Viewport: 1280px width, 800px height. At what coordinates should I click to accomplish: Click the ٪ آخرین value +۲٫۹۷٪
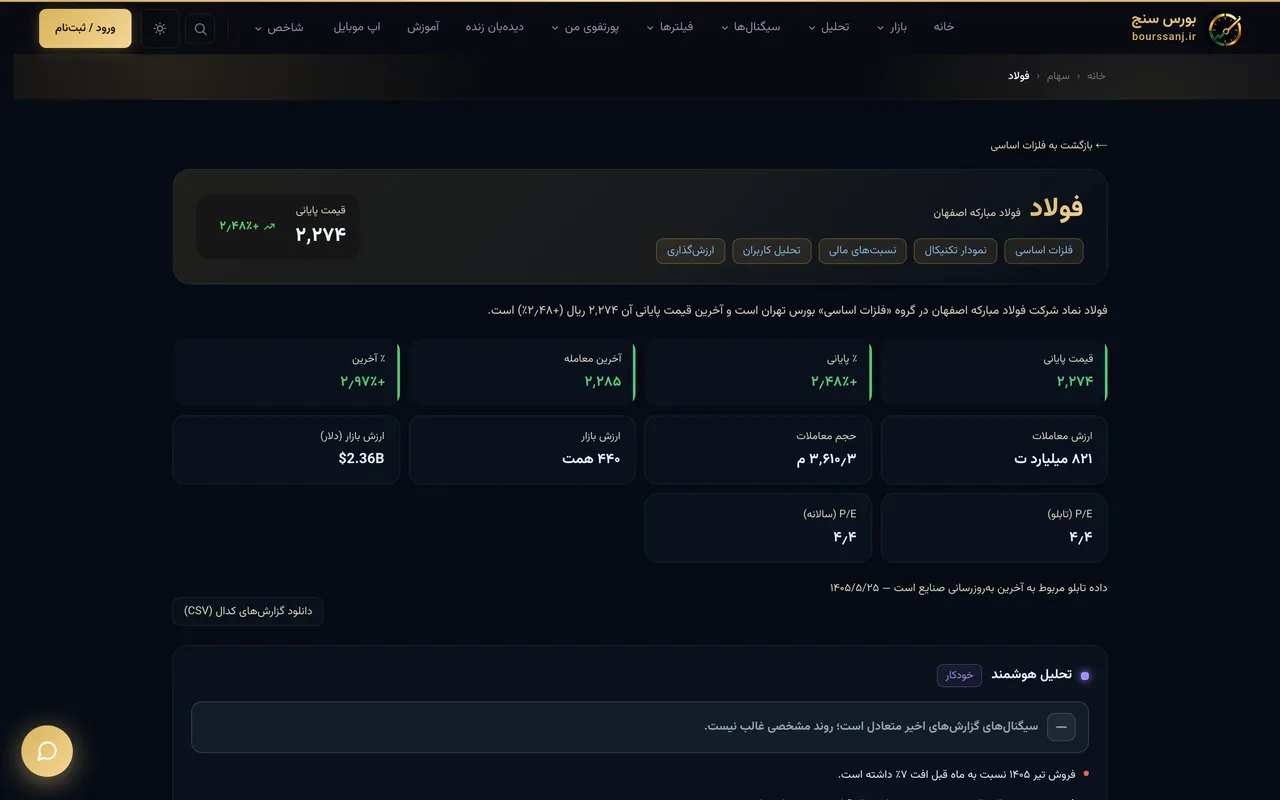point(362,381)
